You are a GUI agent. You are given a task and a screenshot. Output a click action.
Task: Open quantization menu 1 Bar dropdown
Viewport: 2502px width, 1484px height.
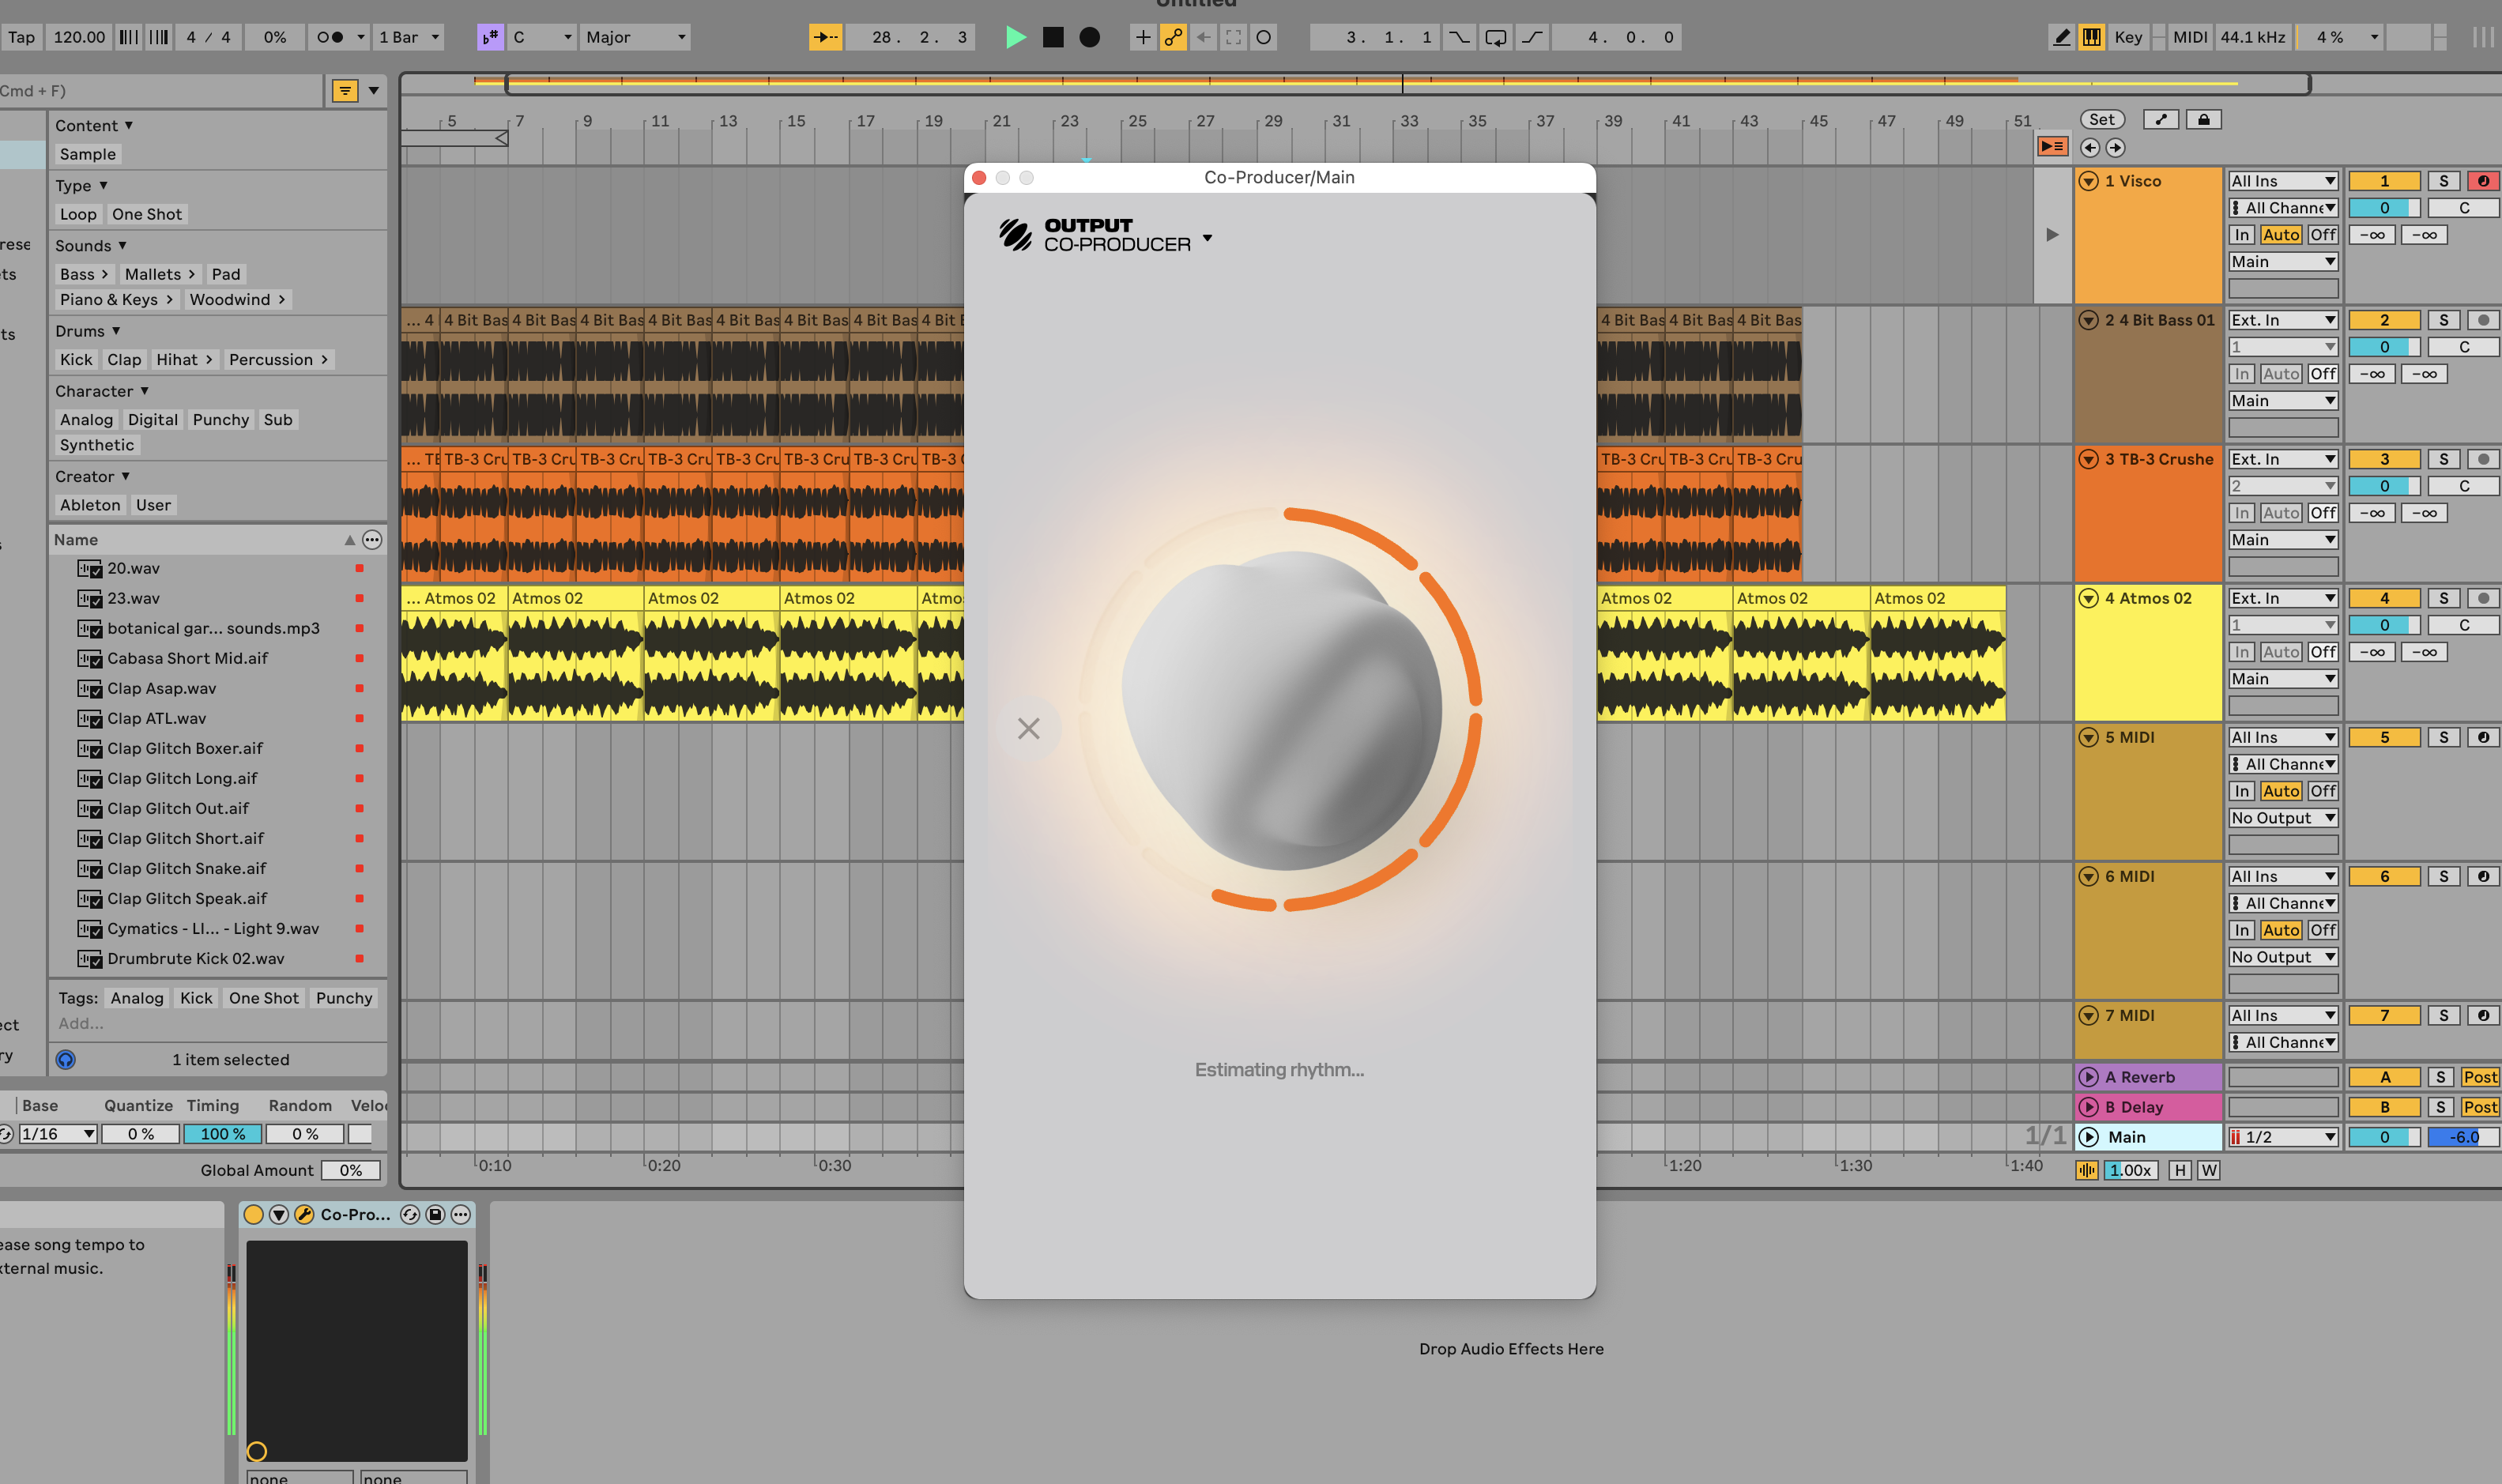[408, 37]
